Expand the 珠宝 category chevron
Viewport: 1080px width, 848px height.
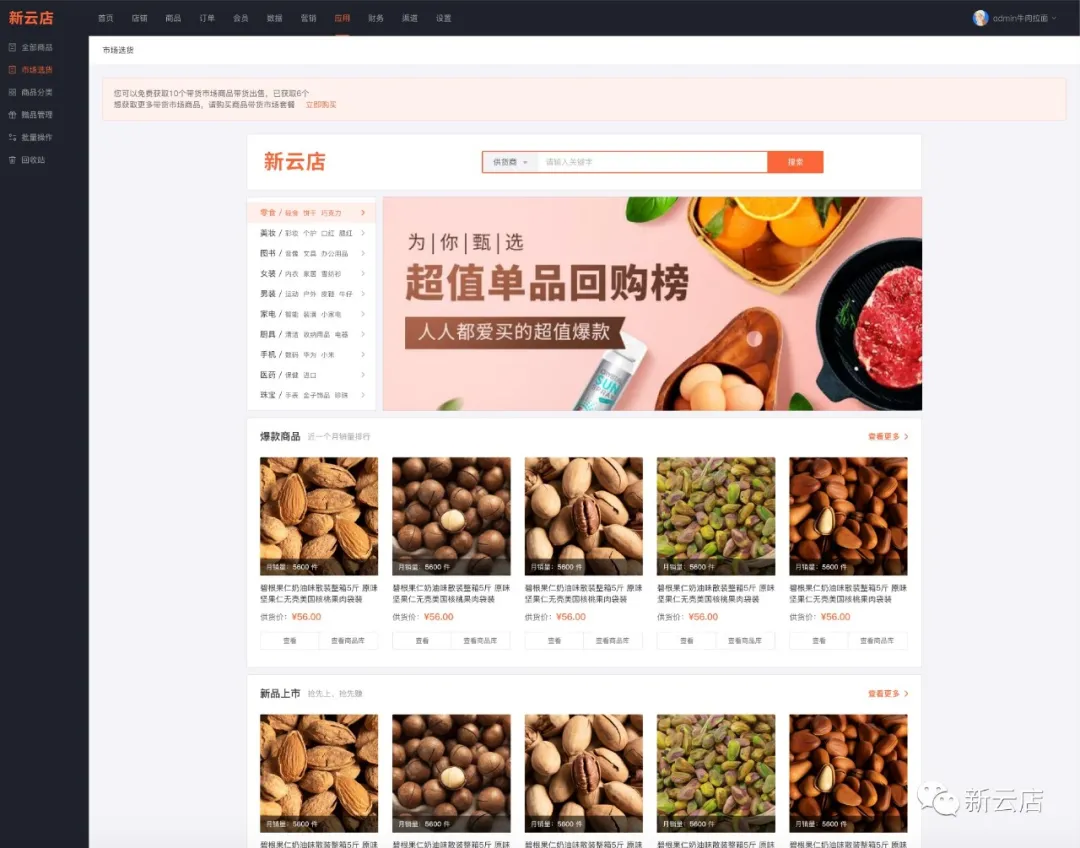tap(363, 395)
